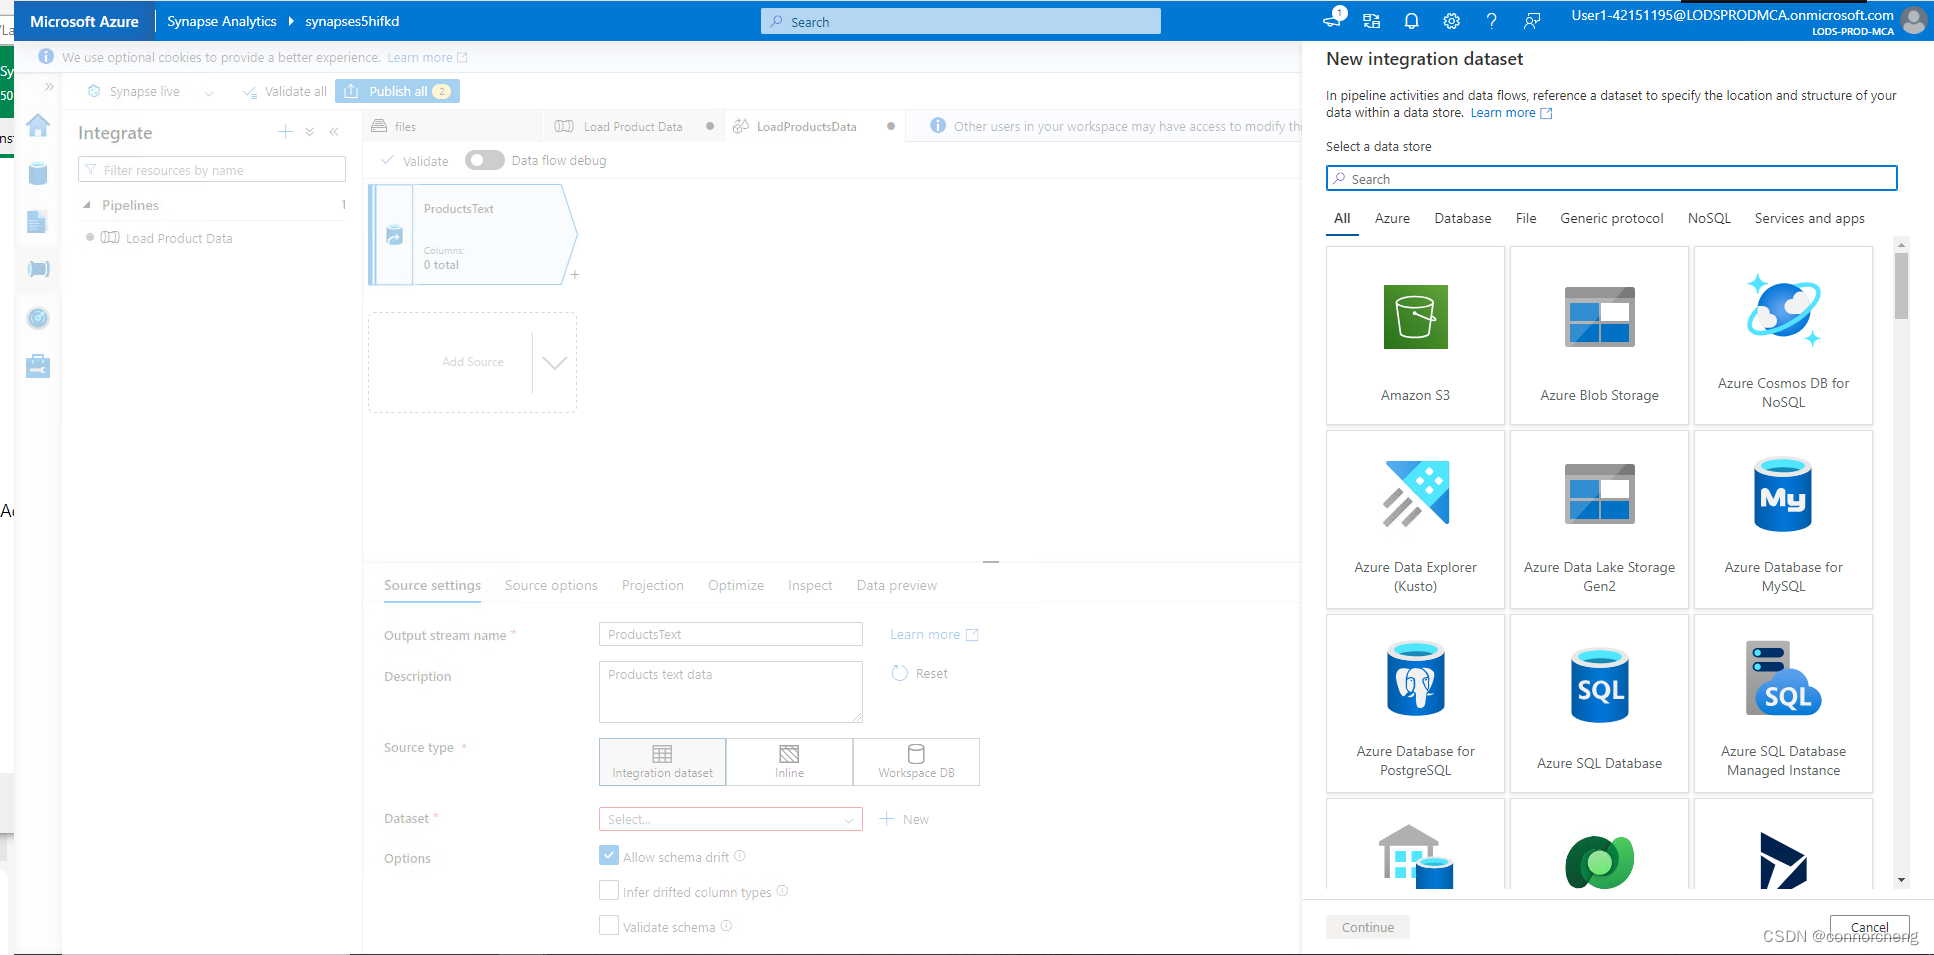Open the Source options tab
Viewport: 1934px width, 955px height.
551,585
